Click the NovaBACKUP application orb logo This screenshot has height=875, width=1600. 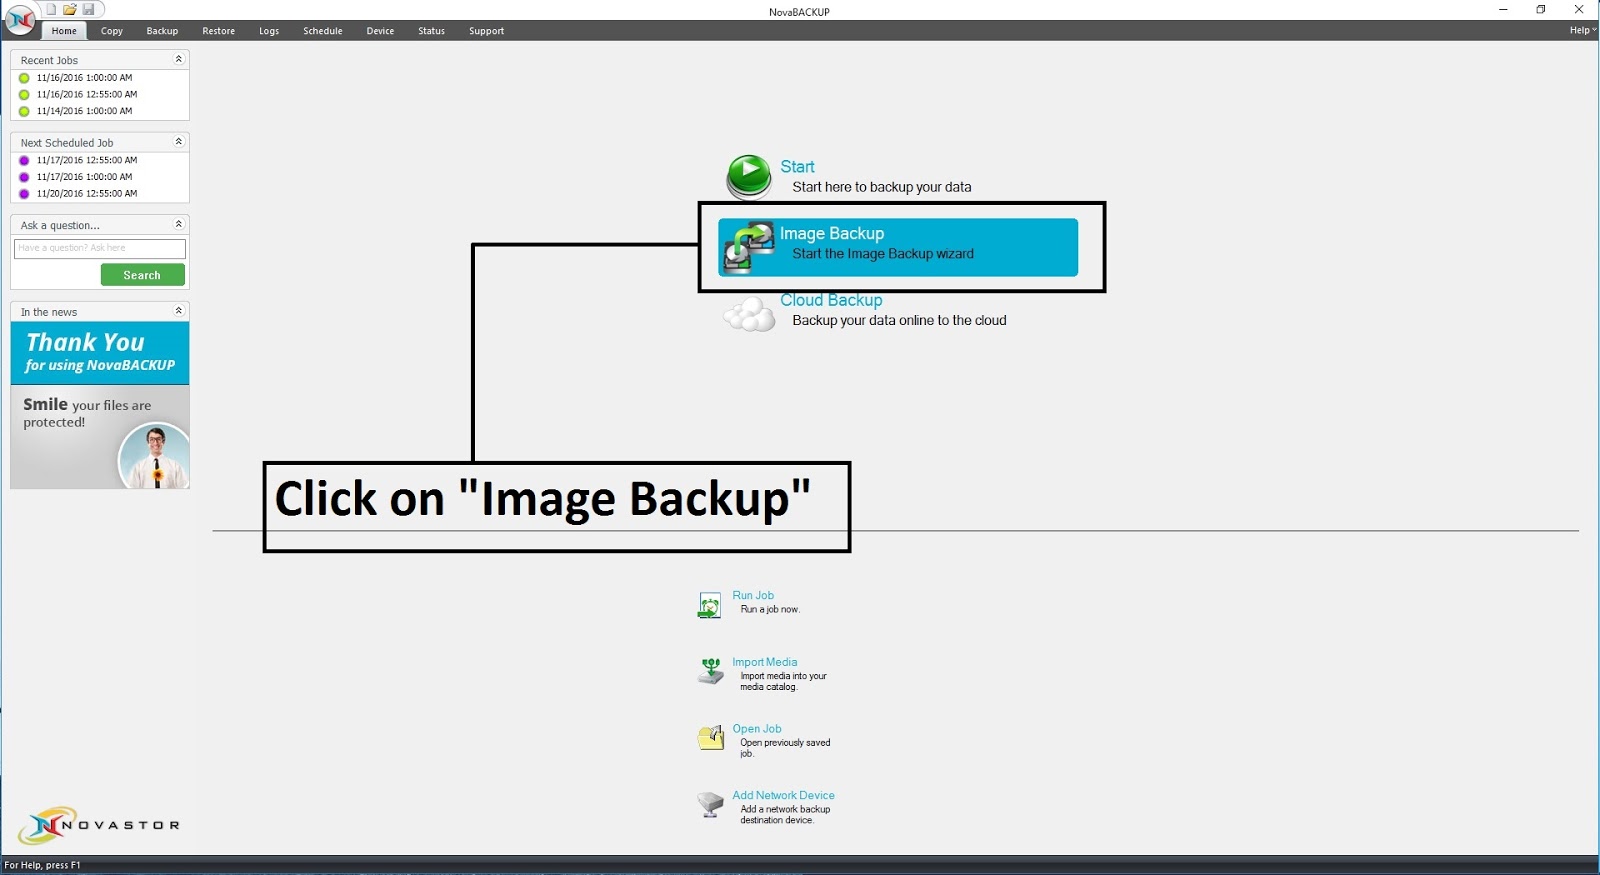(x=20, y=19)
